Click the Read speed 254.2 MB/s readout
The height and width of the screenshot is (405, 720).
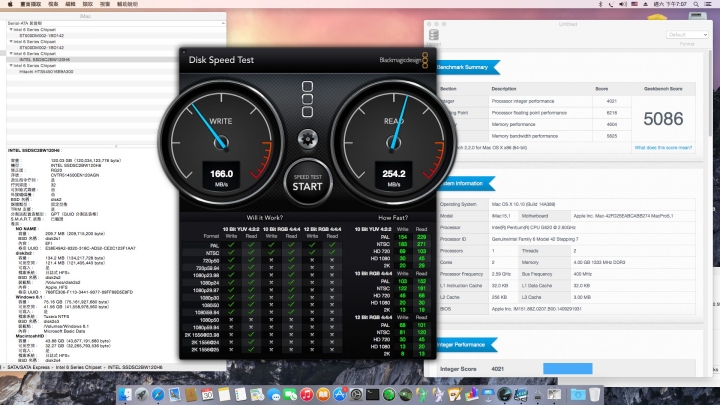(394, 176)
